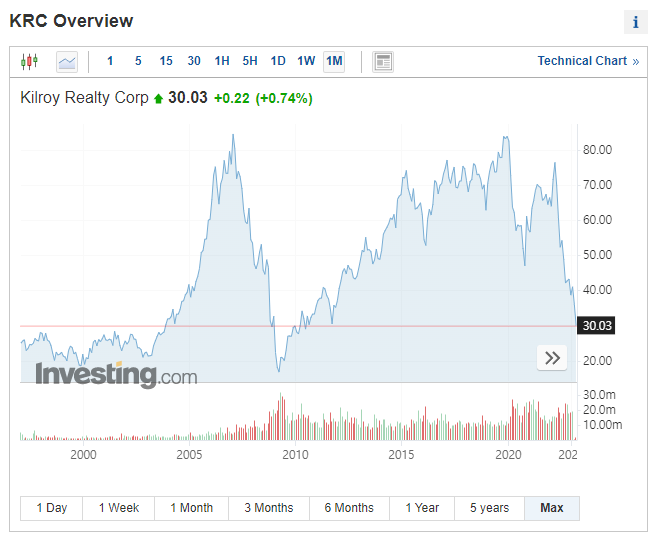The width and height of the screenshot is (659, 541).
Task: Click the Kilroy Realty Corp name text
Action: pos(84,98)
